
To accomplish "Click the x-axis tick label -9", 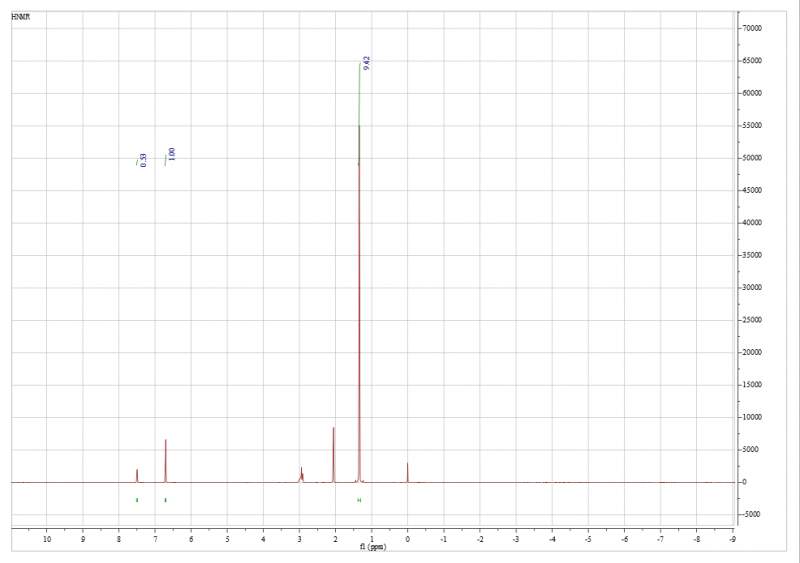I will (x=732, y=539).
